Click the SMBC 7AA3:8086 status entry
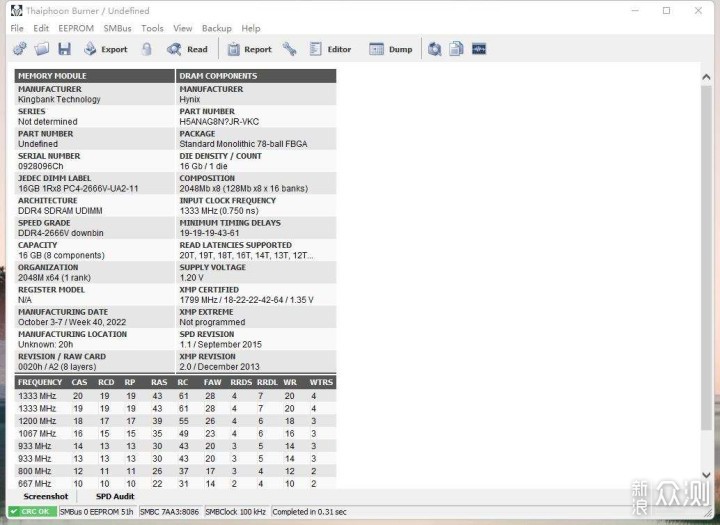This screenshot has height=525, width=720. [169, 512]
